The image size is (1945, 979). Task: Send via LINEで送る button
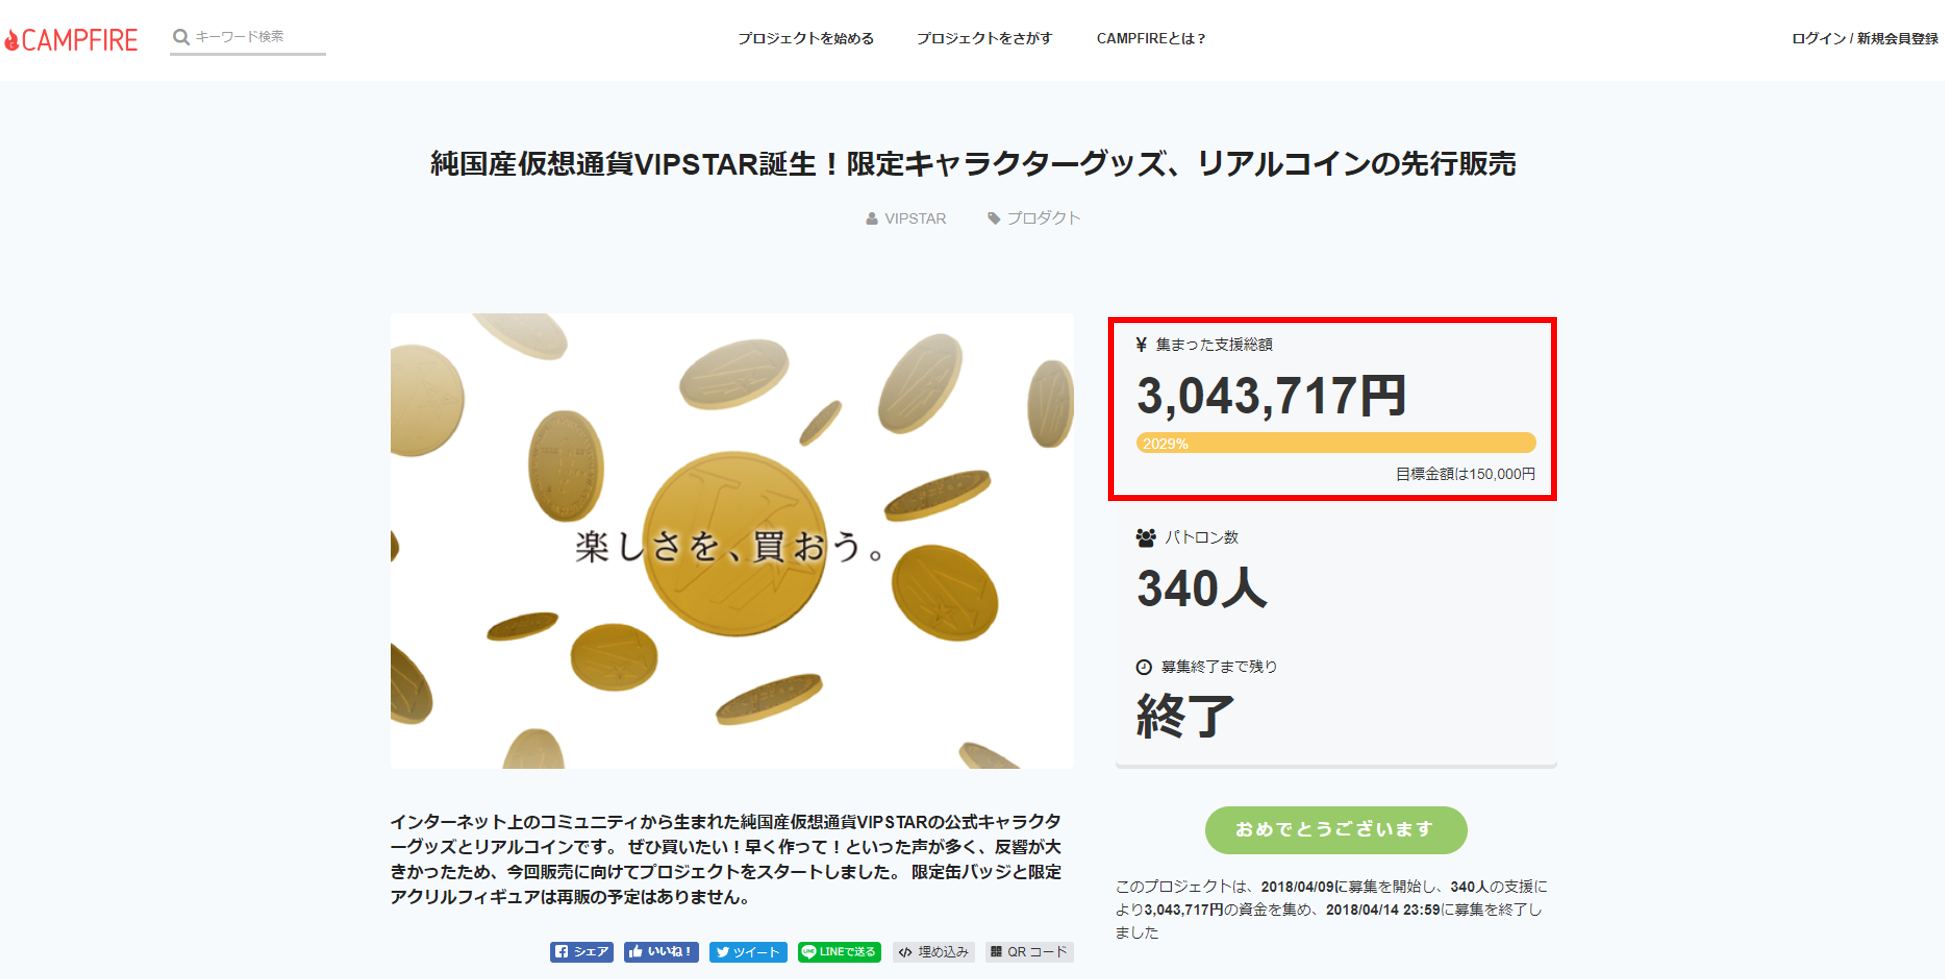click(839, 952)
